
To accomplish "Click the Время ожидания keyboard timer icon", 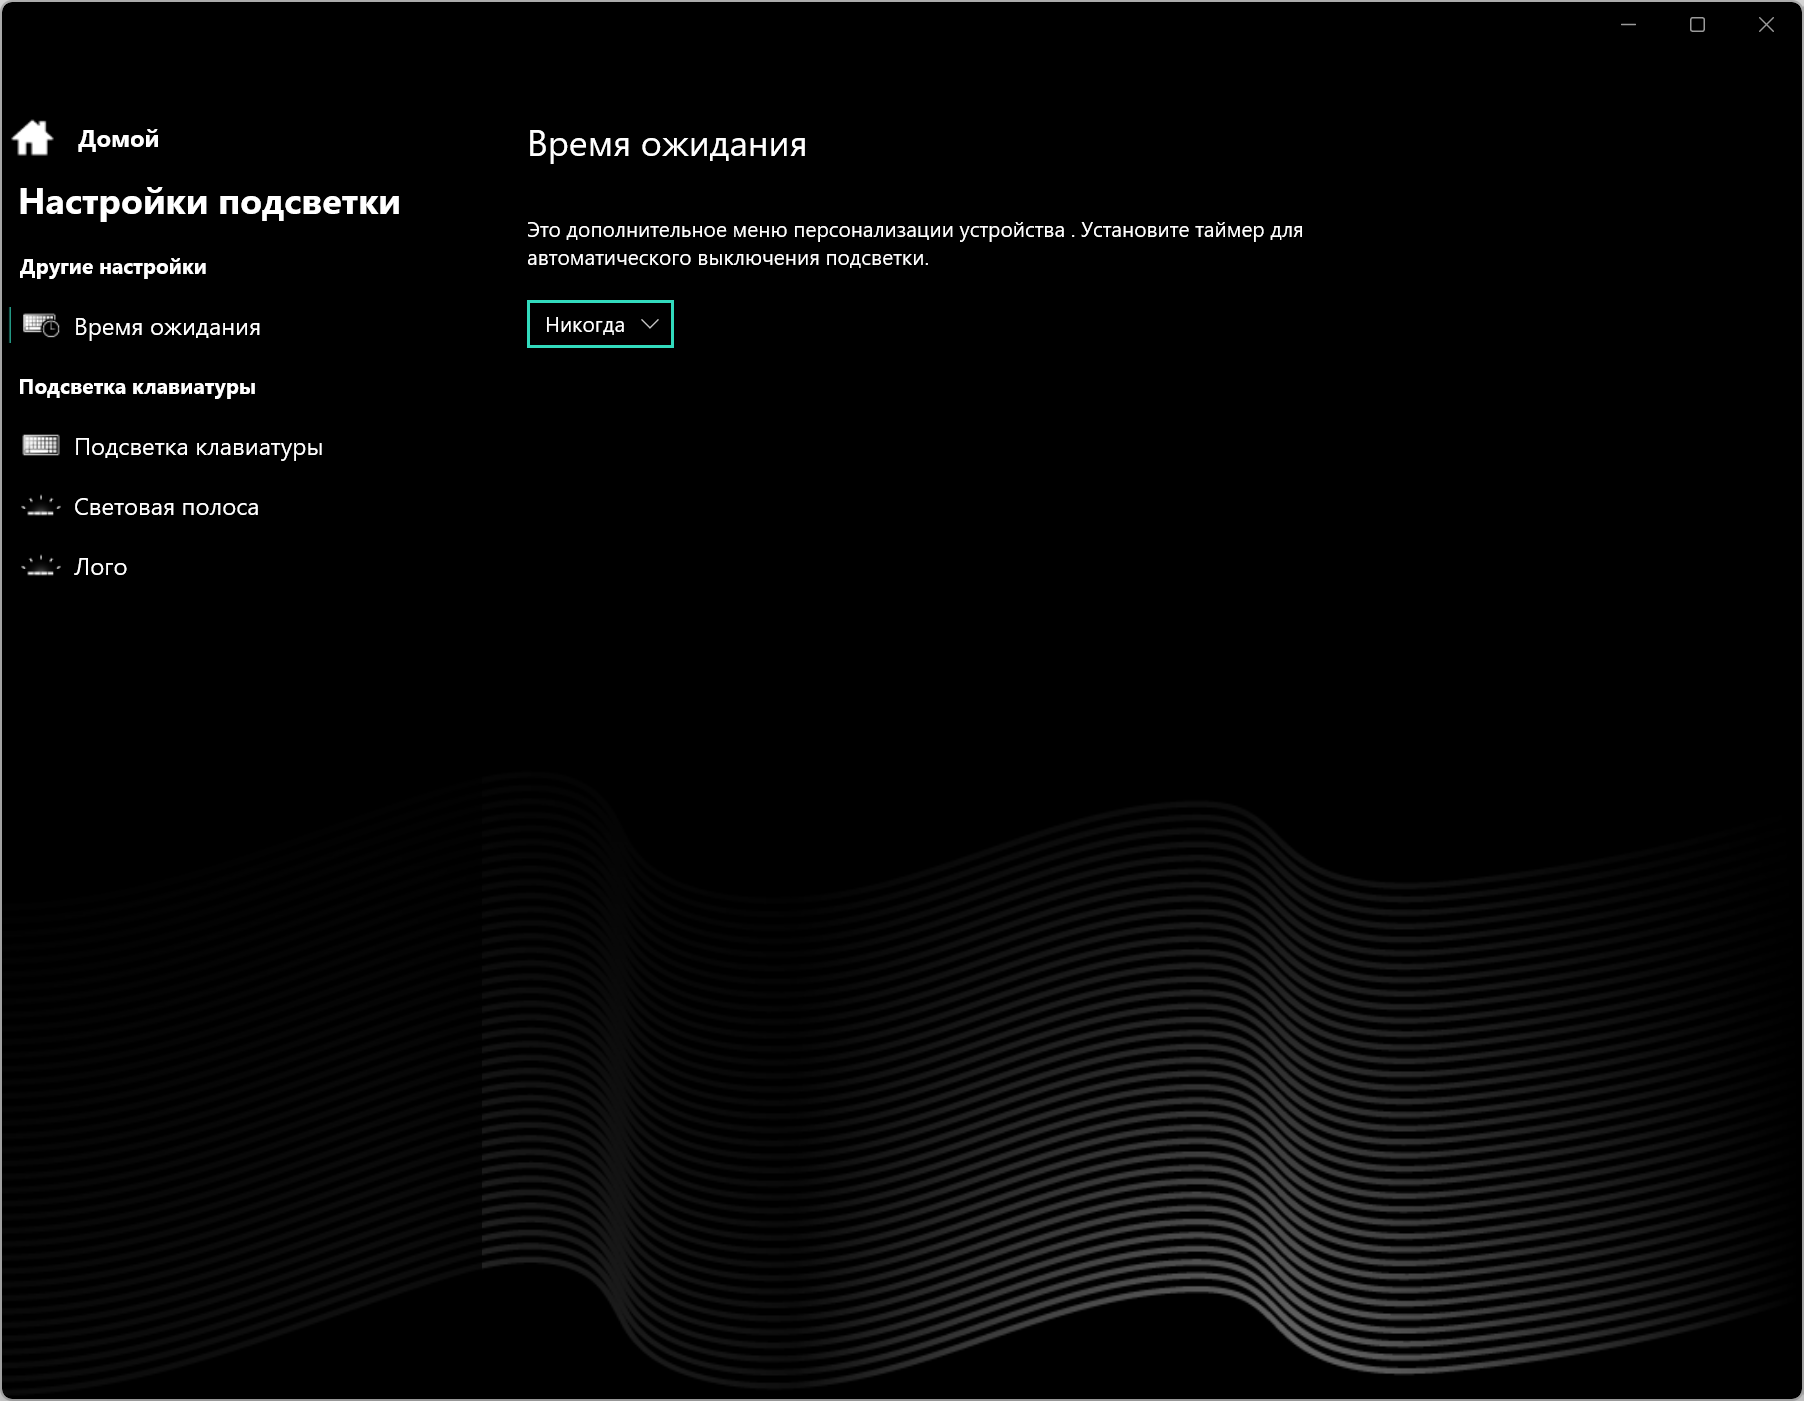I will pyautogui.click(x=41, y=326).
